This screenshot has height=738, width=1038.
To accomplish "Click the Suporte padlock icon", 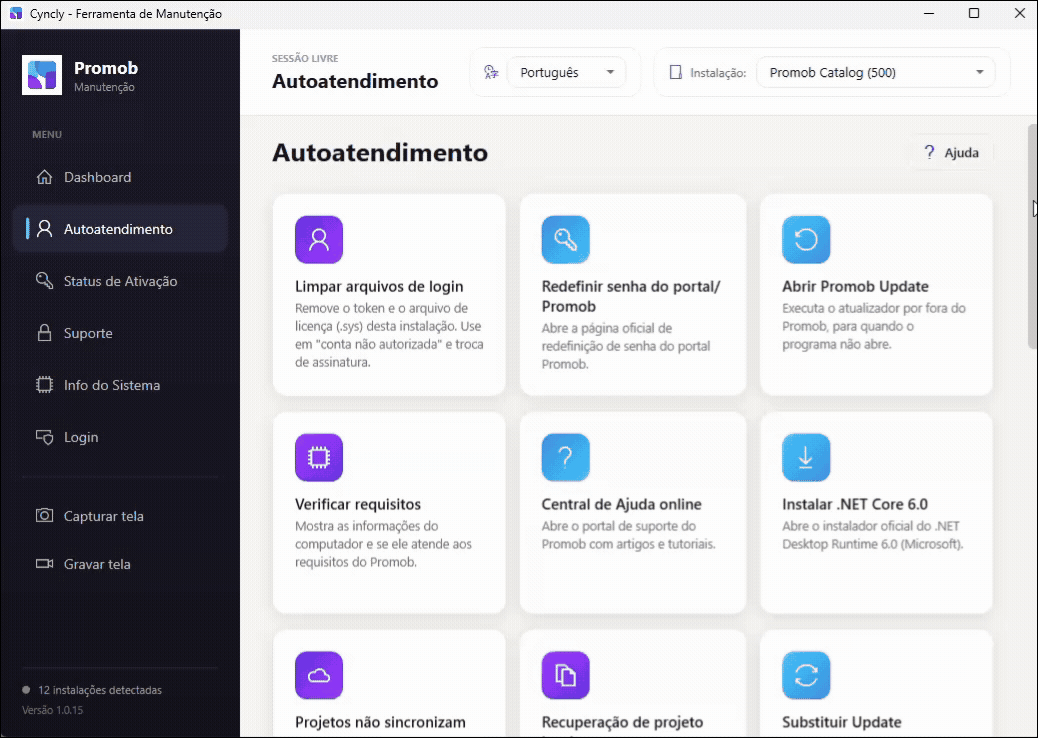I will click(x=44, y=333).
